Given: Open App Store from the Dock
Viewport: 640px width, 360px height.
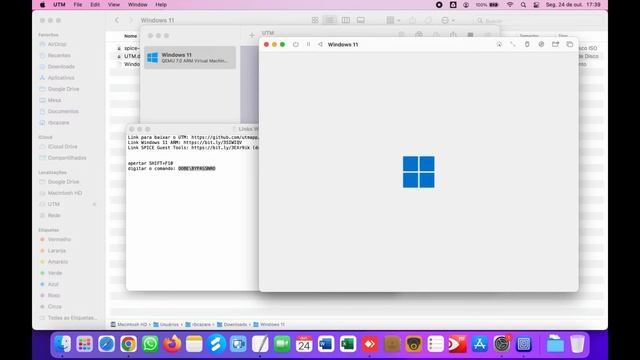Looking at the screenshot, I should 480,344.
